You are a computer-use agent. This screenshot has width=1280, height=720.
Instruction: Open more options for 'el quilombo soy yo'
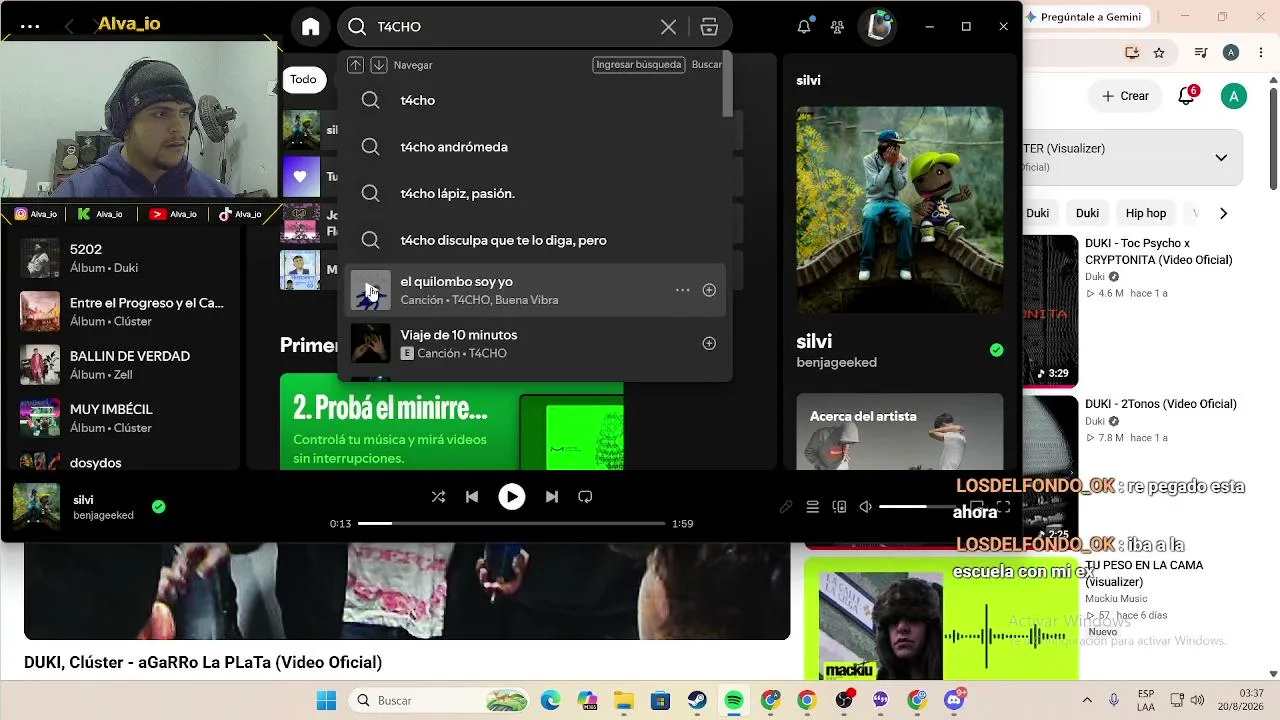click(682, 290)
